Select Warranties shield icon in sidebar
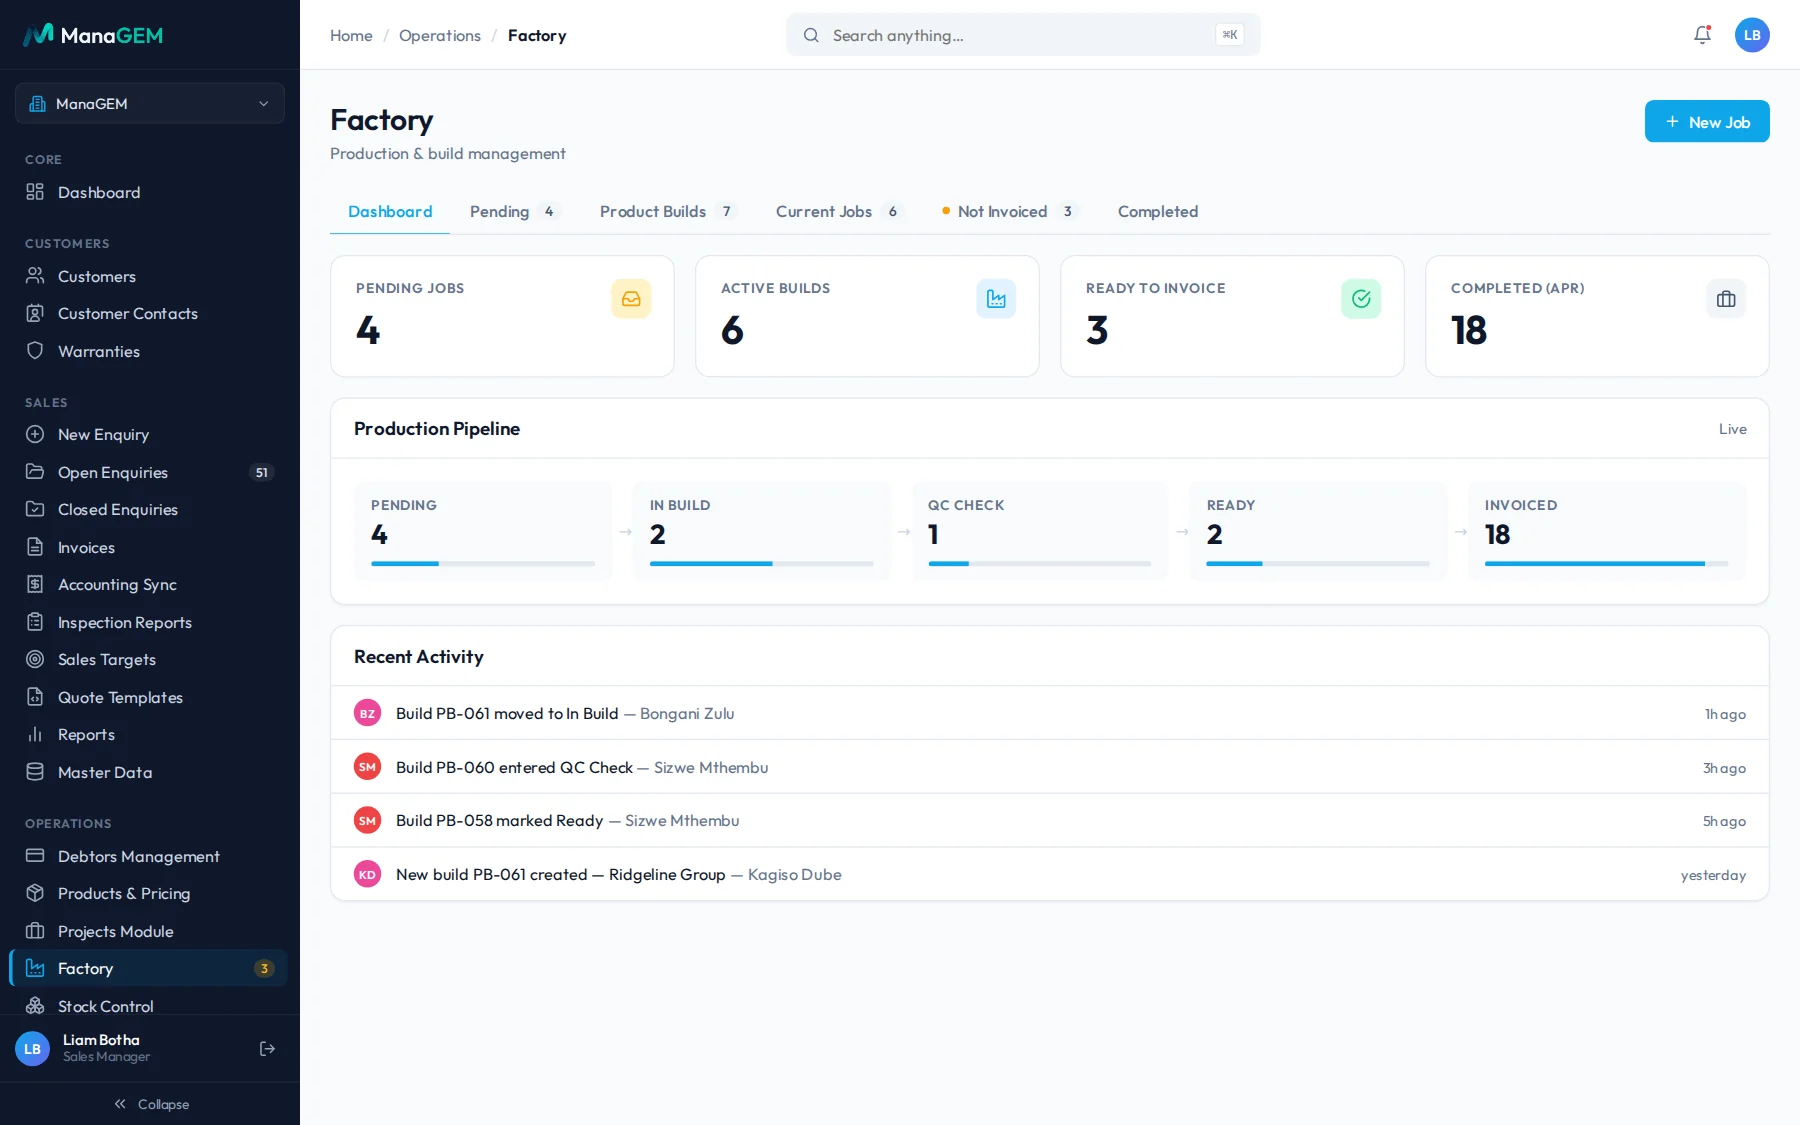 [35, 351]
